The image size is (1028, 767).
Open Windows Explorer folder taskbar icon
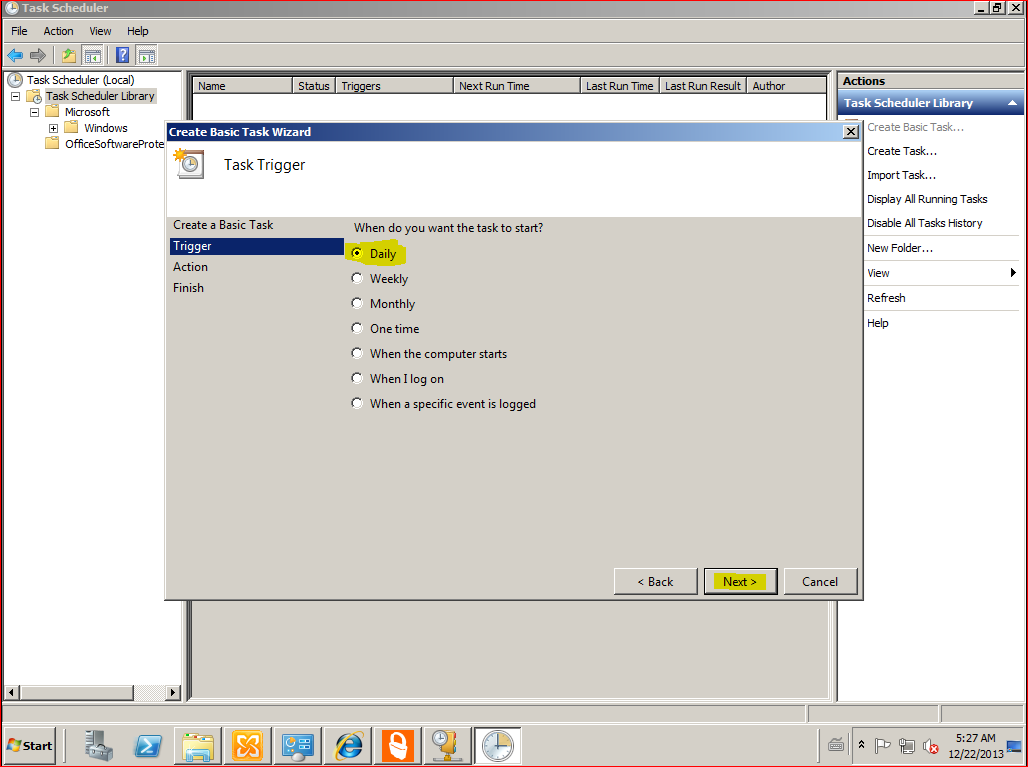click(198, 746)
